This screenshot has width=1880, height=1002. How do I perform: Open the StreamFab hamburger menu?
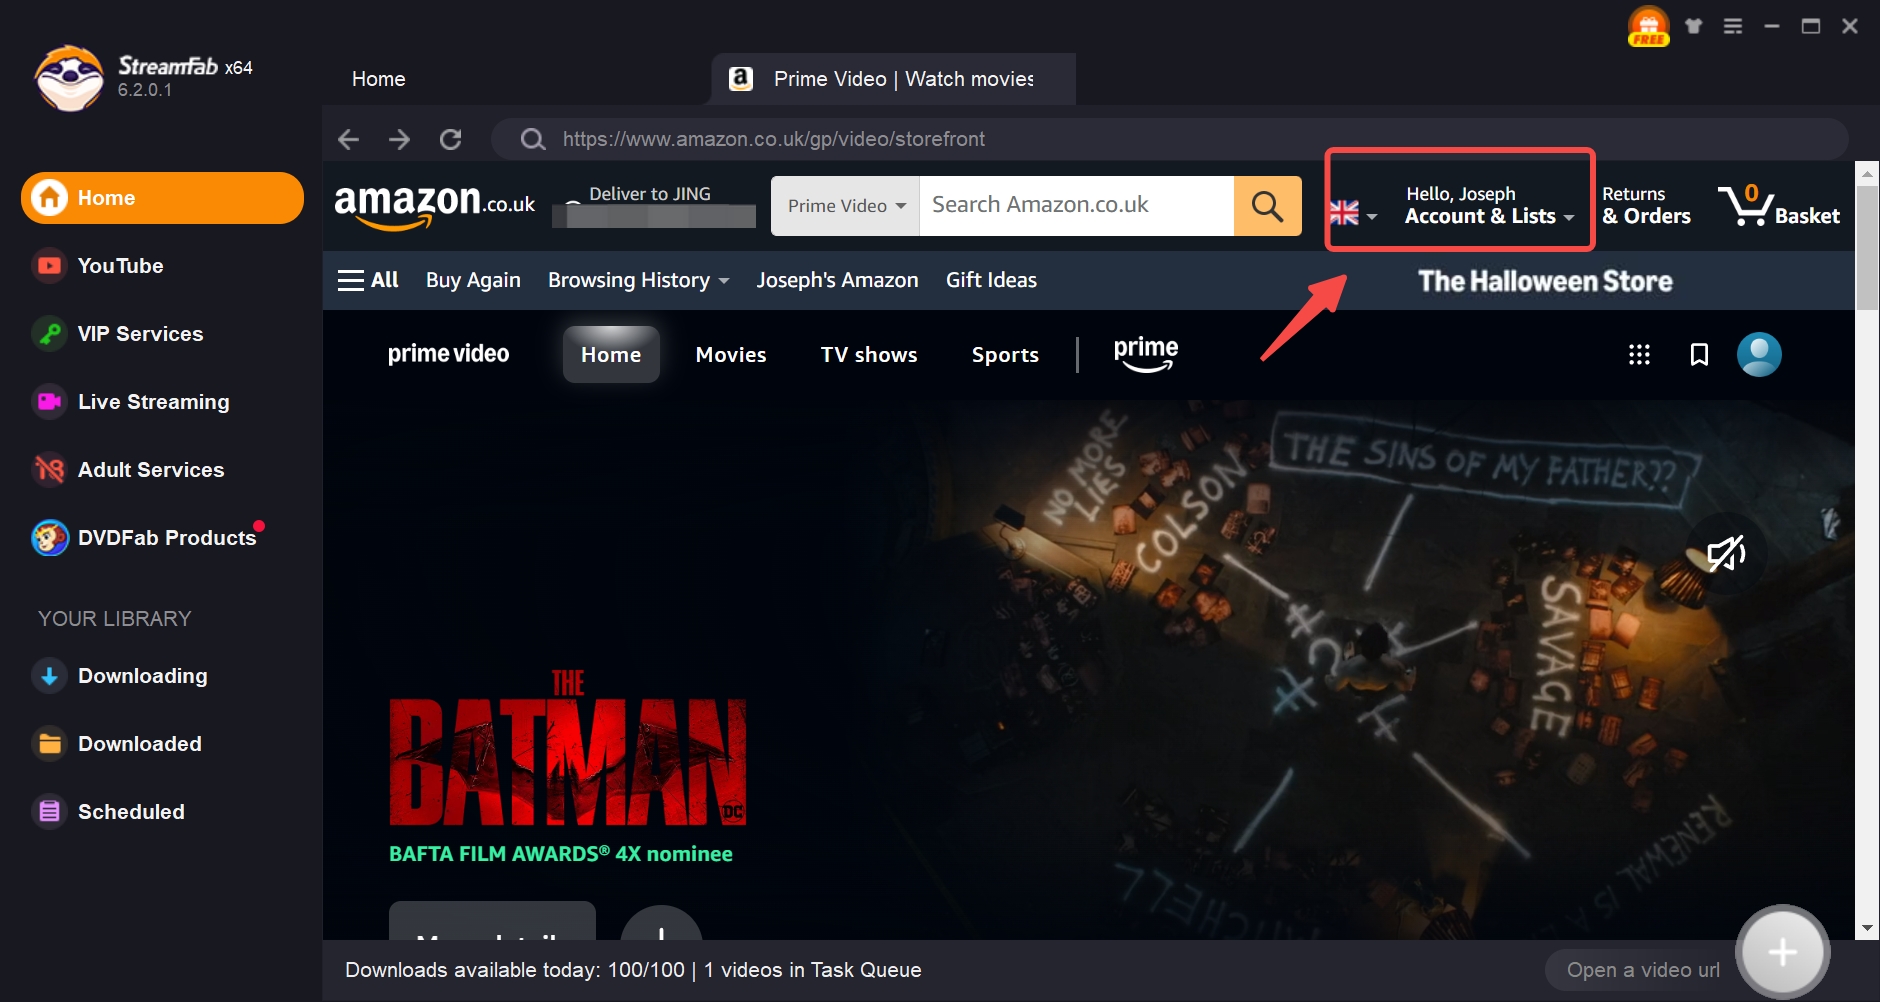point(1733,26)
